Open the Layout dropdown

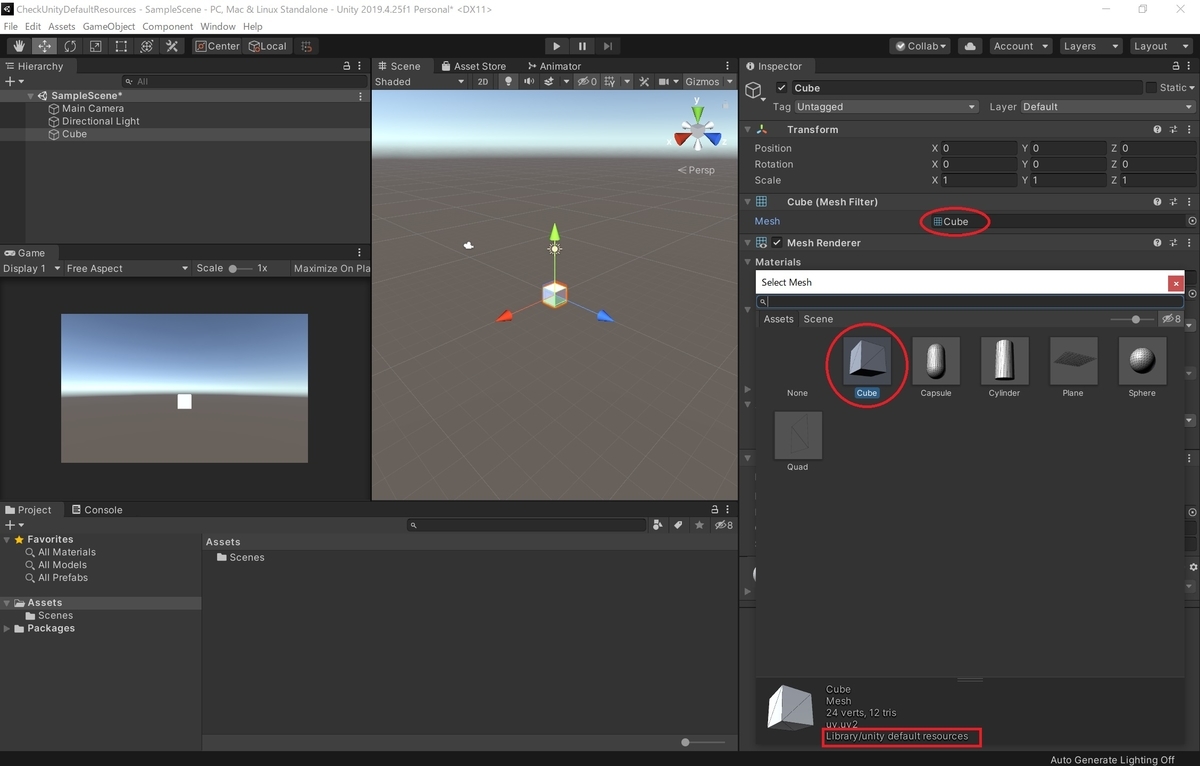[x=1160, y=45]
